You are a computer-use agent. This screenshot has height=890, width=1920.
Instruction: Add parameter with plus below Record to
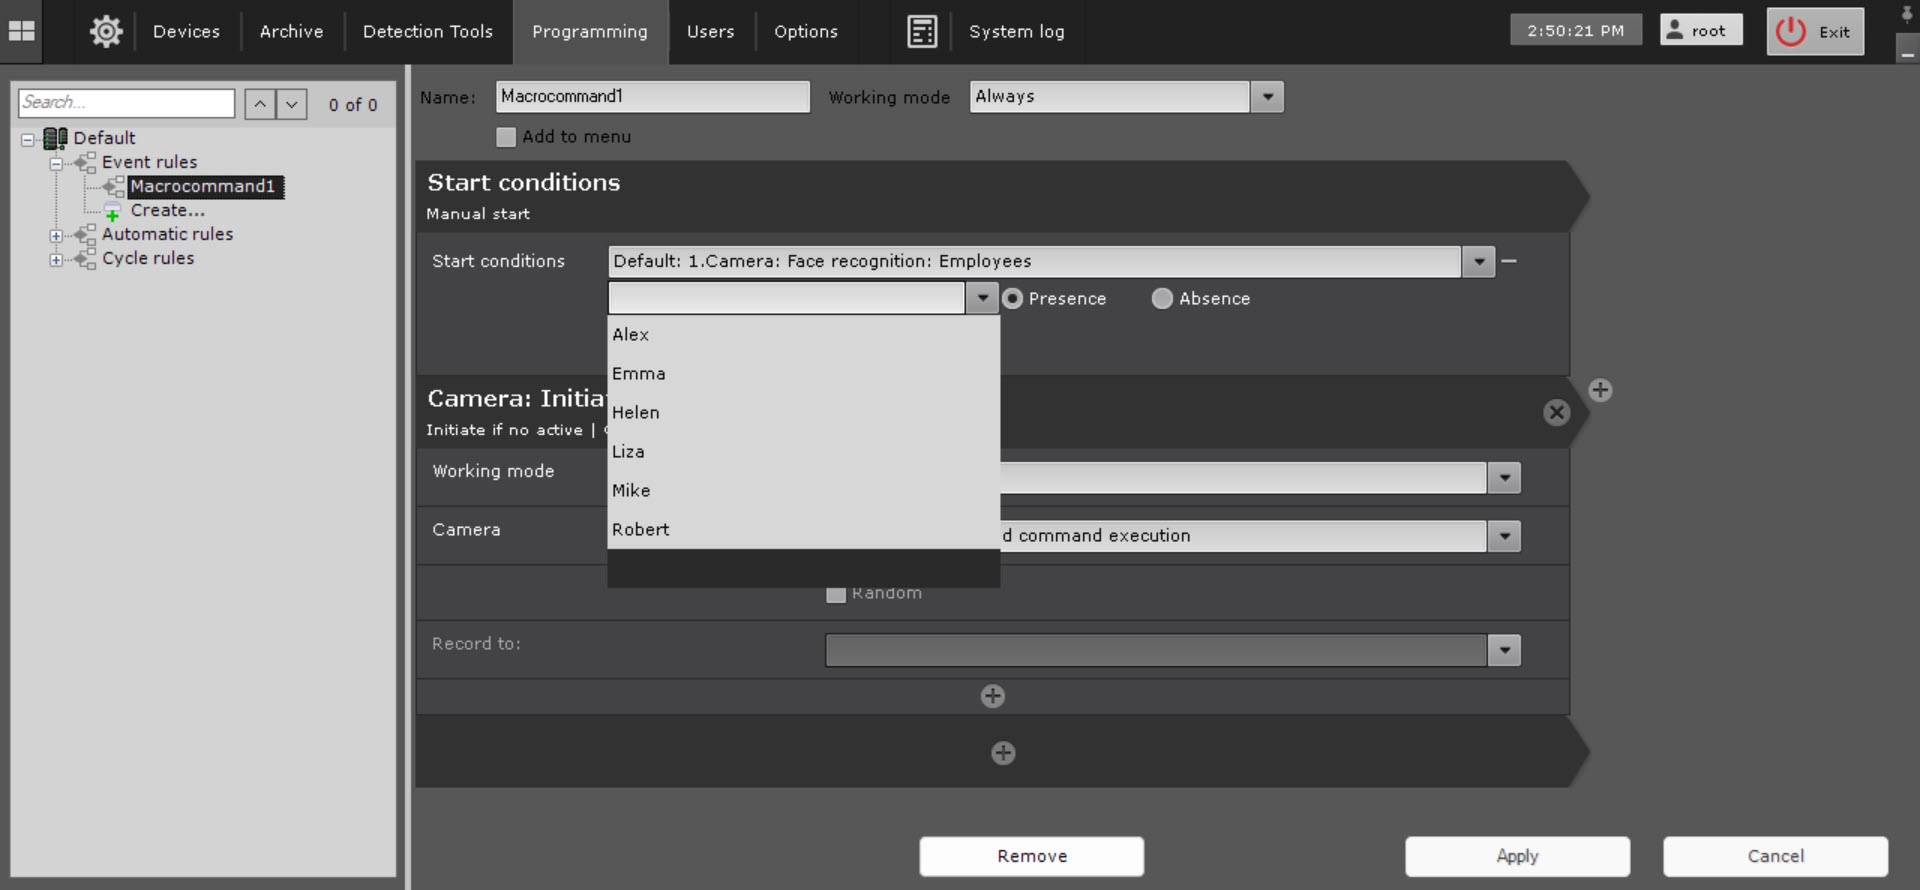pyautogui.click(x=992, y=696)
